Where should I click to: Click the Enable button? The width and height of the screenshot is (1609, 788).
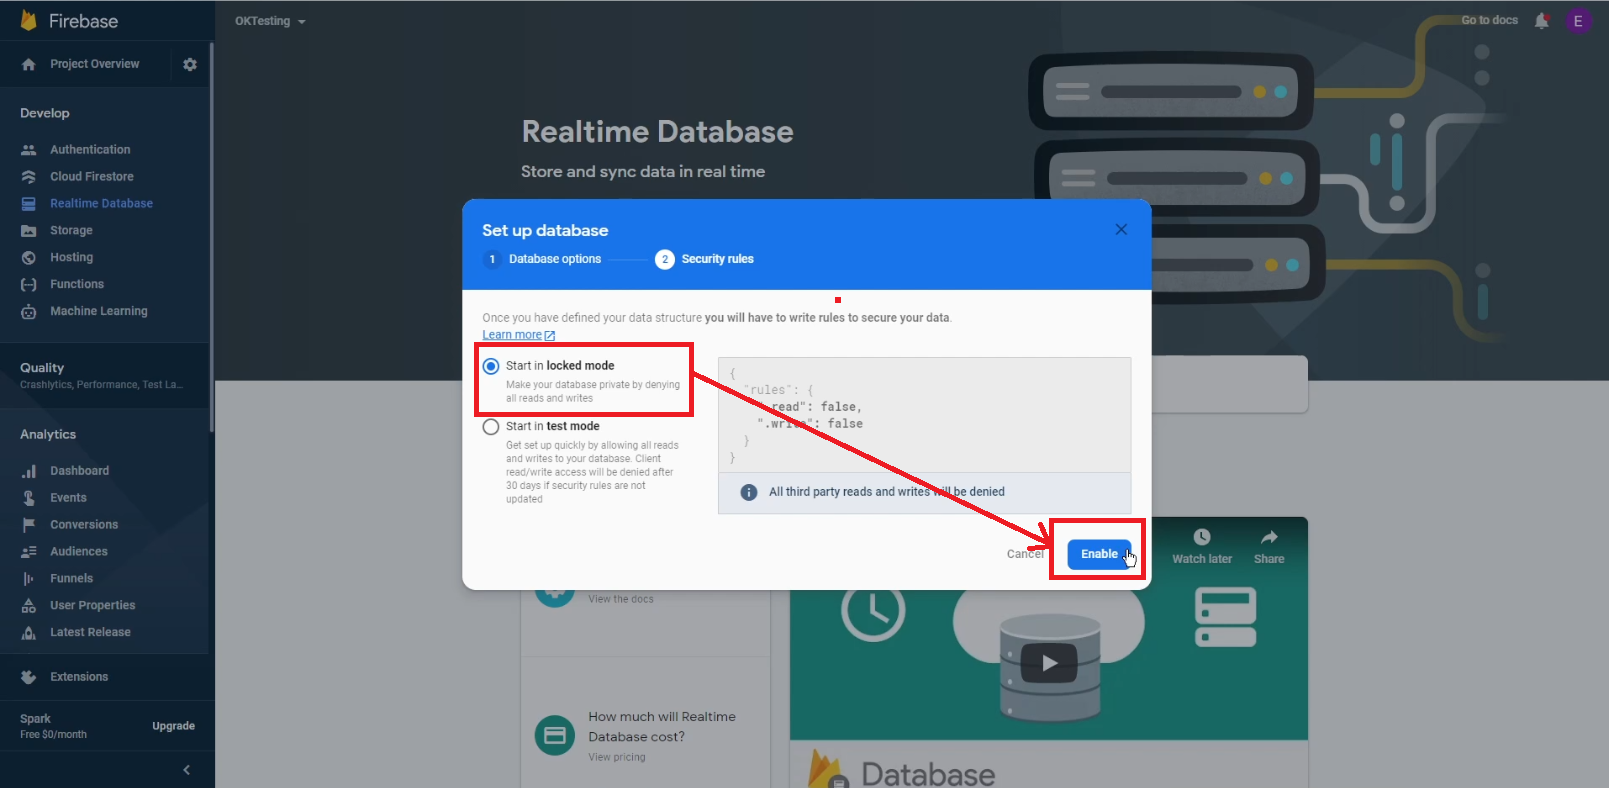[x=1098, y=554]
